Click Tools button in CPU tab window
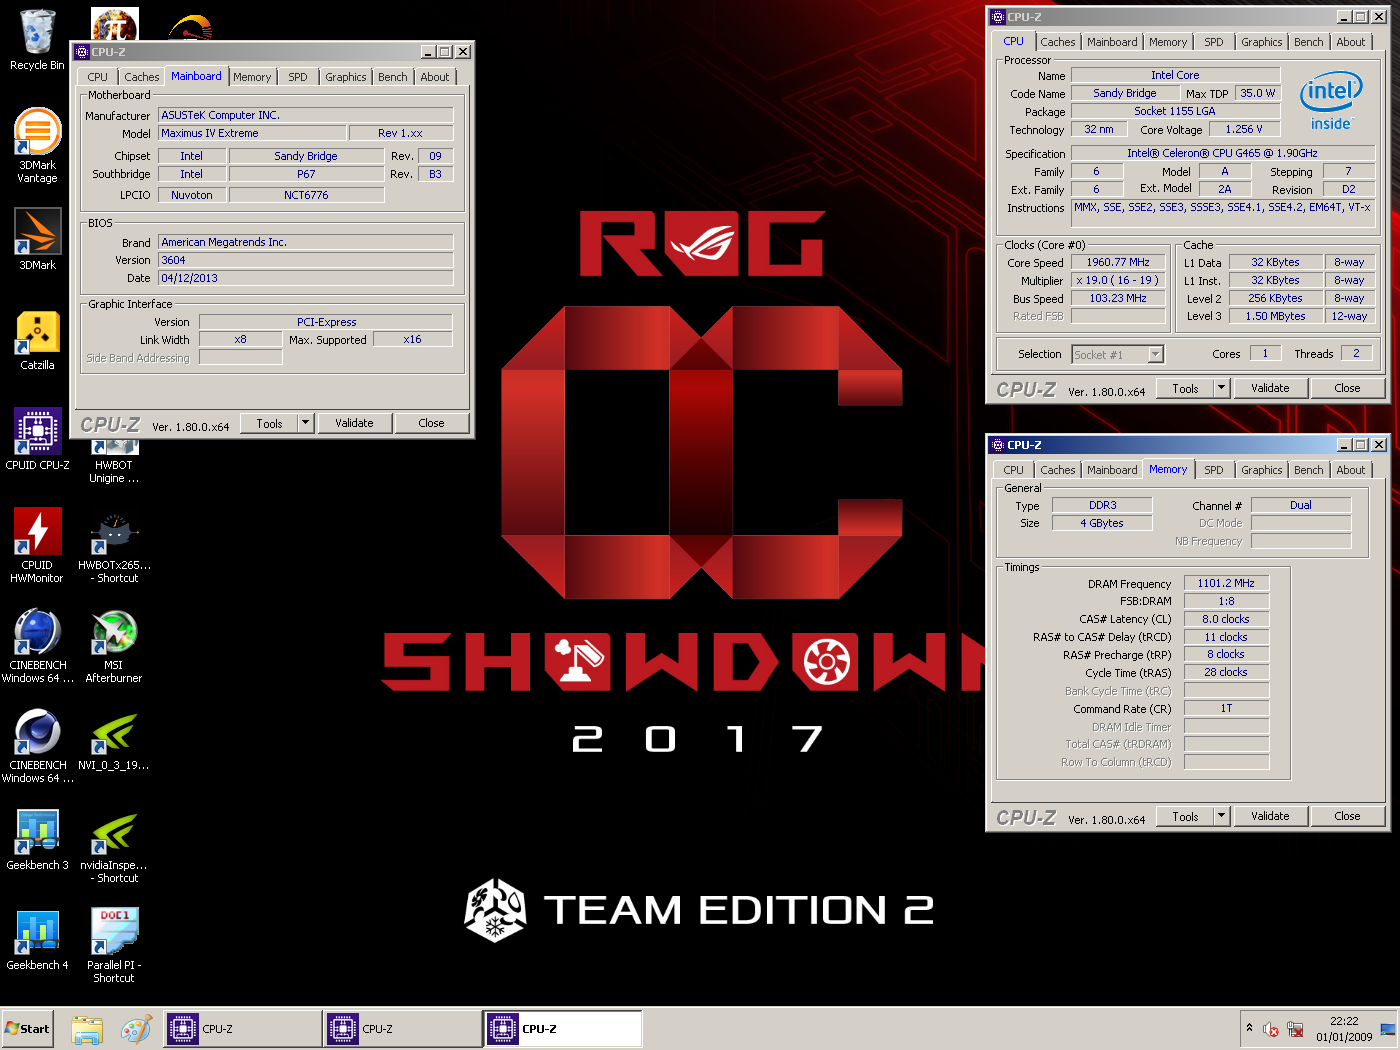Image resolution: width=1400 pixels, height=1050 pixels. point(1186,389)
